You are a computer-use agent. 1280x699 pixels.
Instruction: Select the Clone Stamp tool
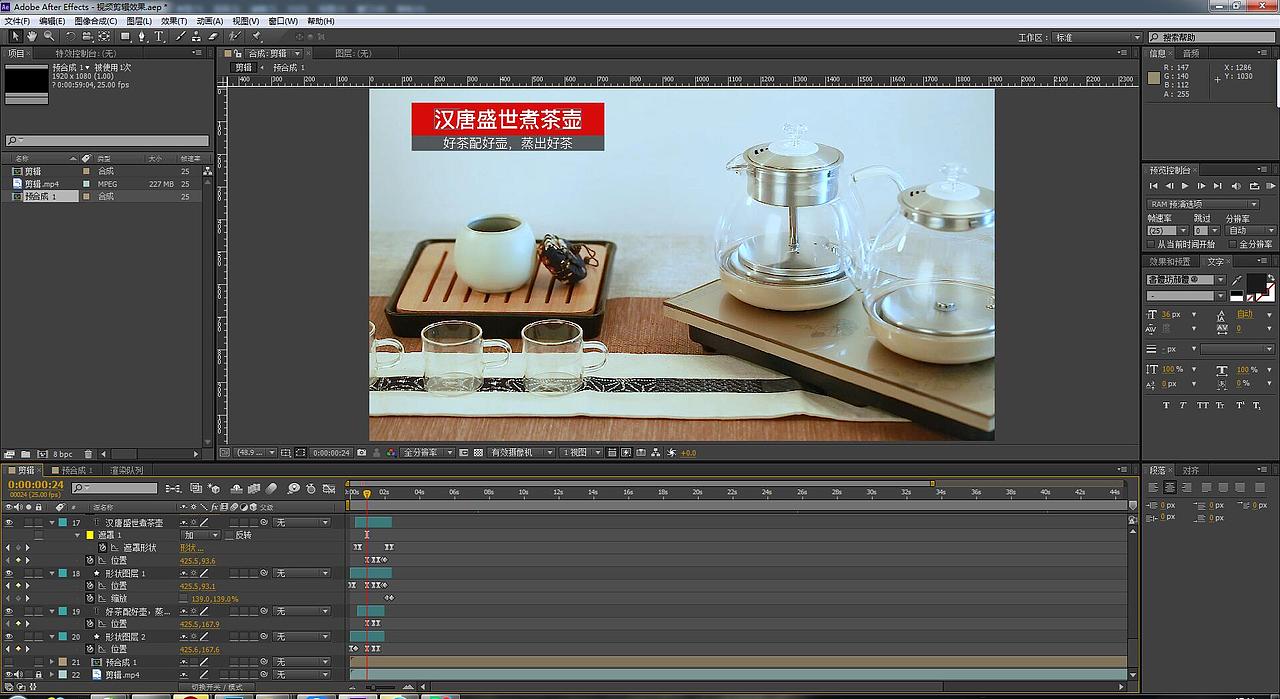[196, 36]
